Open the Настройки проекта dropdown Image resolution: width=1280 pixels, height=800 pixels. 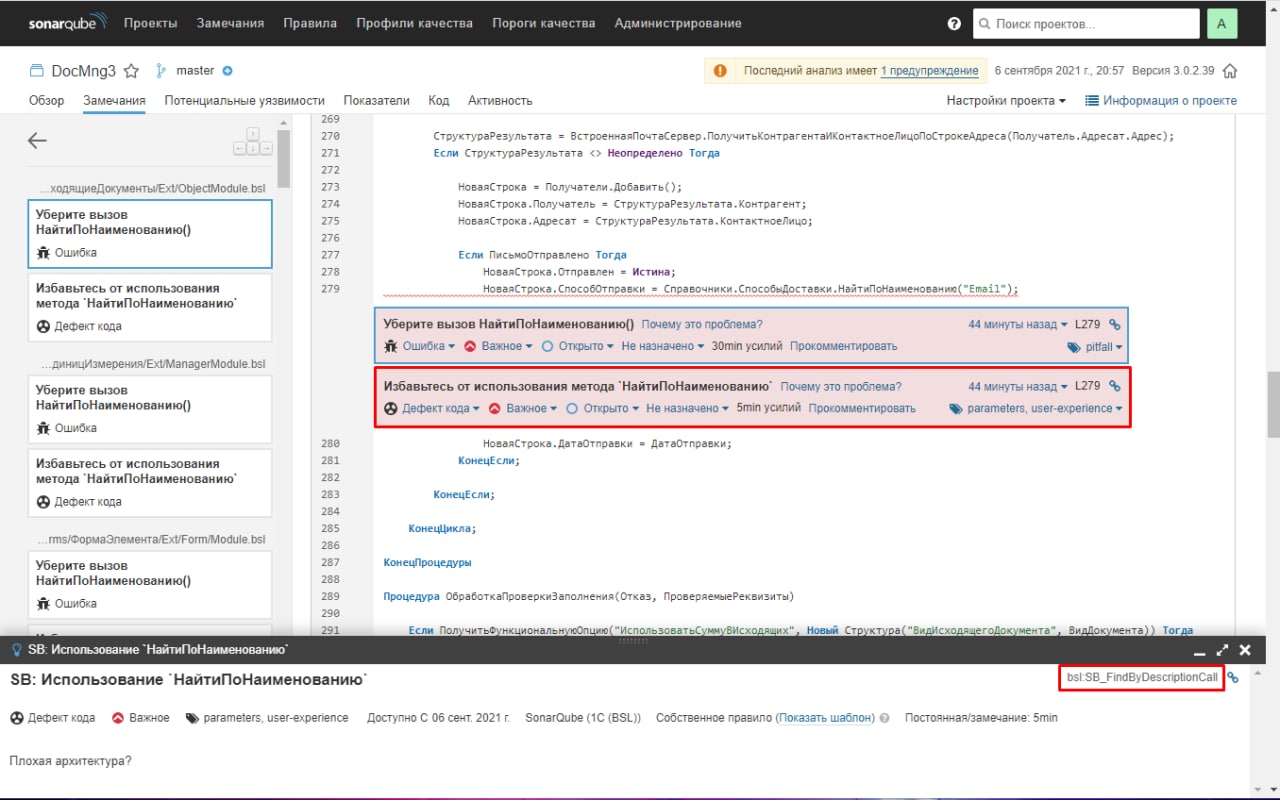pos(1006,100)
